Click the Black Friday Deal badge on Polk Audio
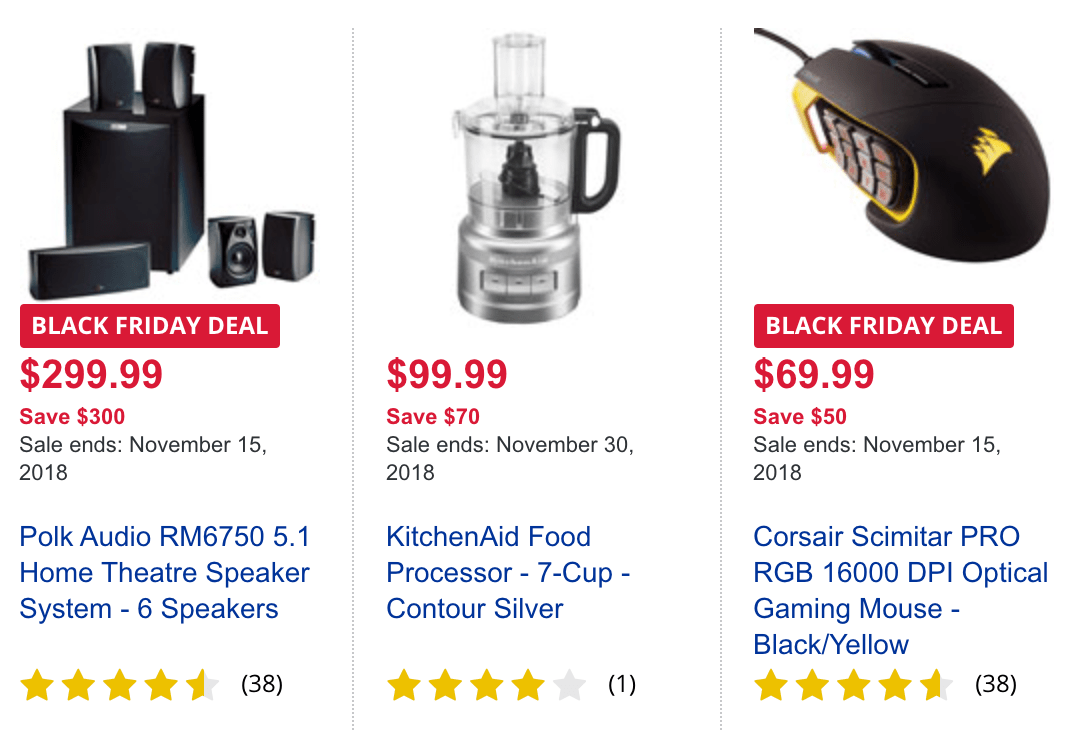The width and height of the screenshot is (1086, 730). pyautogui.click(x=150, y=326)
